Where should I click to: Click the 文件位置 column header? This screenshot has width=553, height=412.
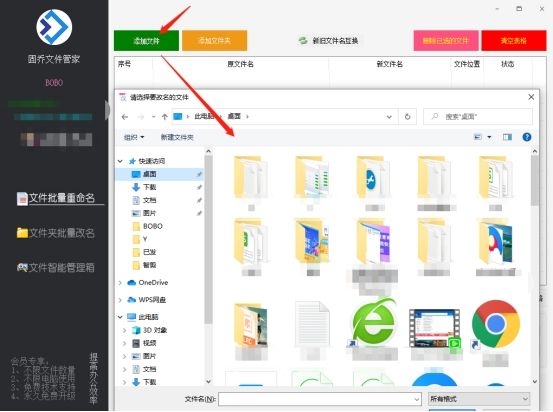467,64
